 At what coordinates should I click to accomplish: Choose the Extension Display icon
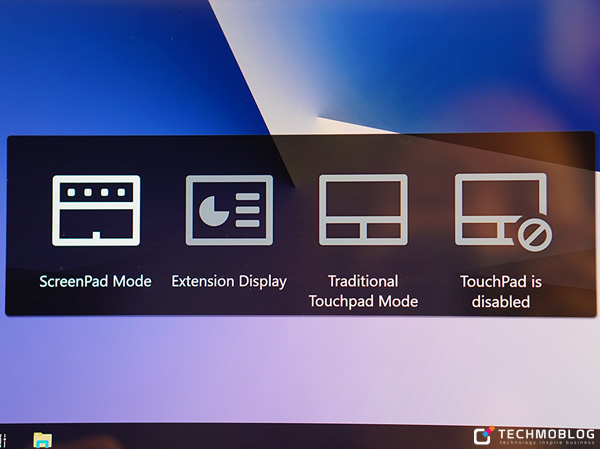229,210
